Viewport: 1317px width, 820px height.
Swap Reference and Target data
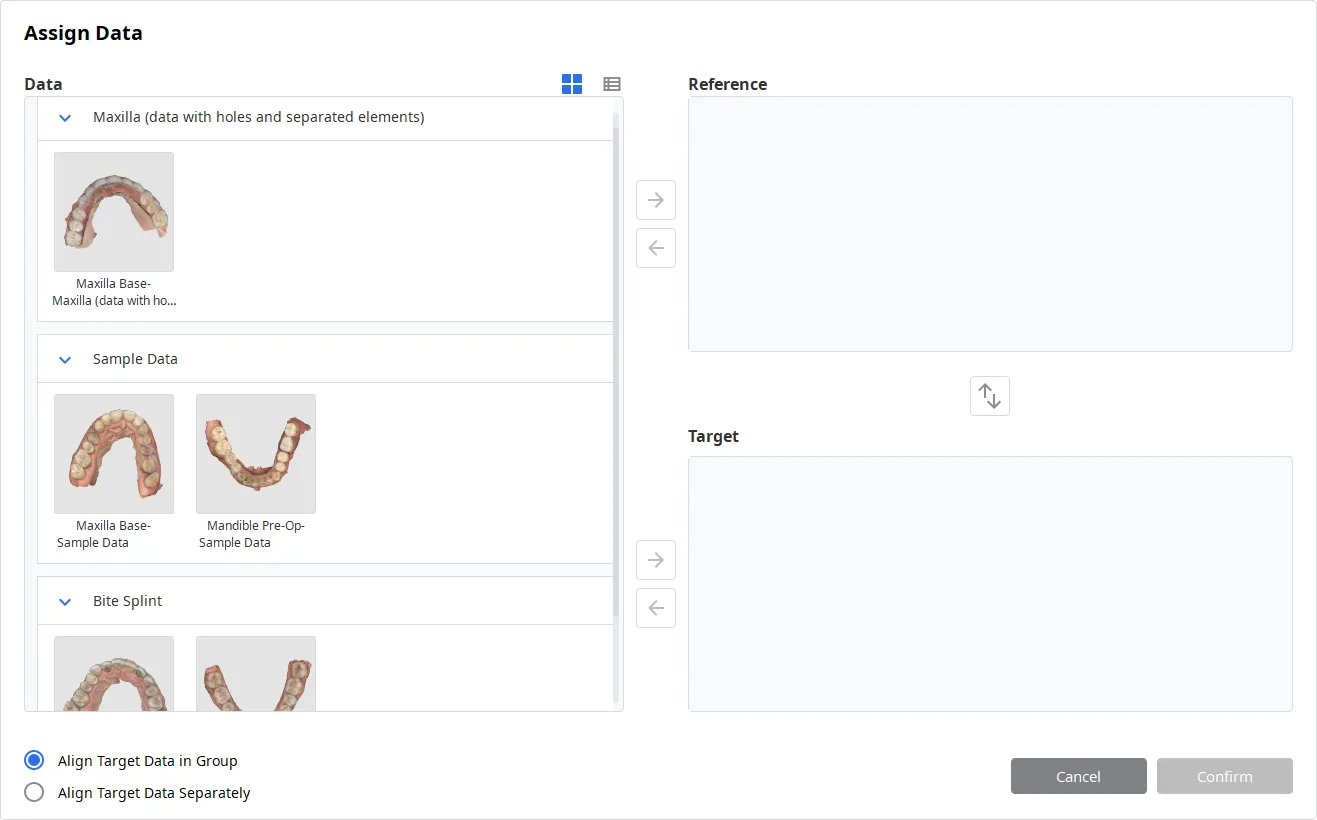(990, 396)
